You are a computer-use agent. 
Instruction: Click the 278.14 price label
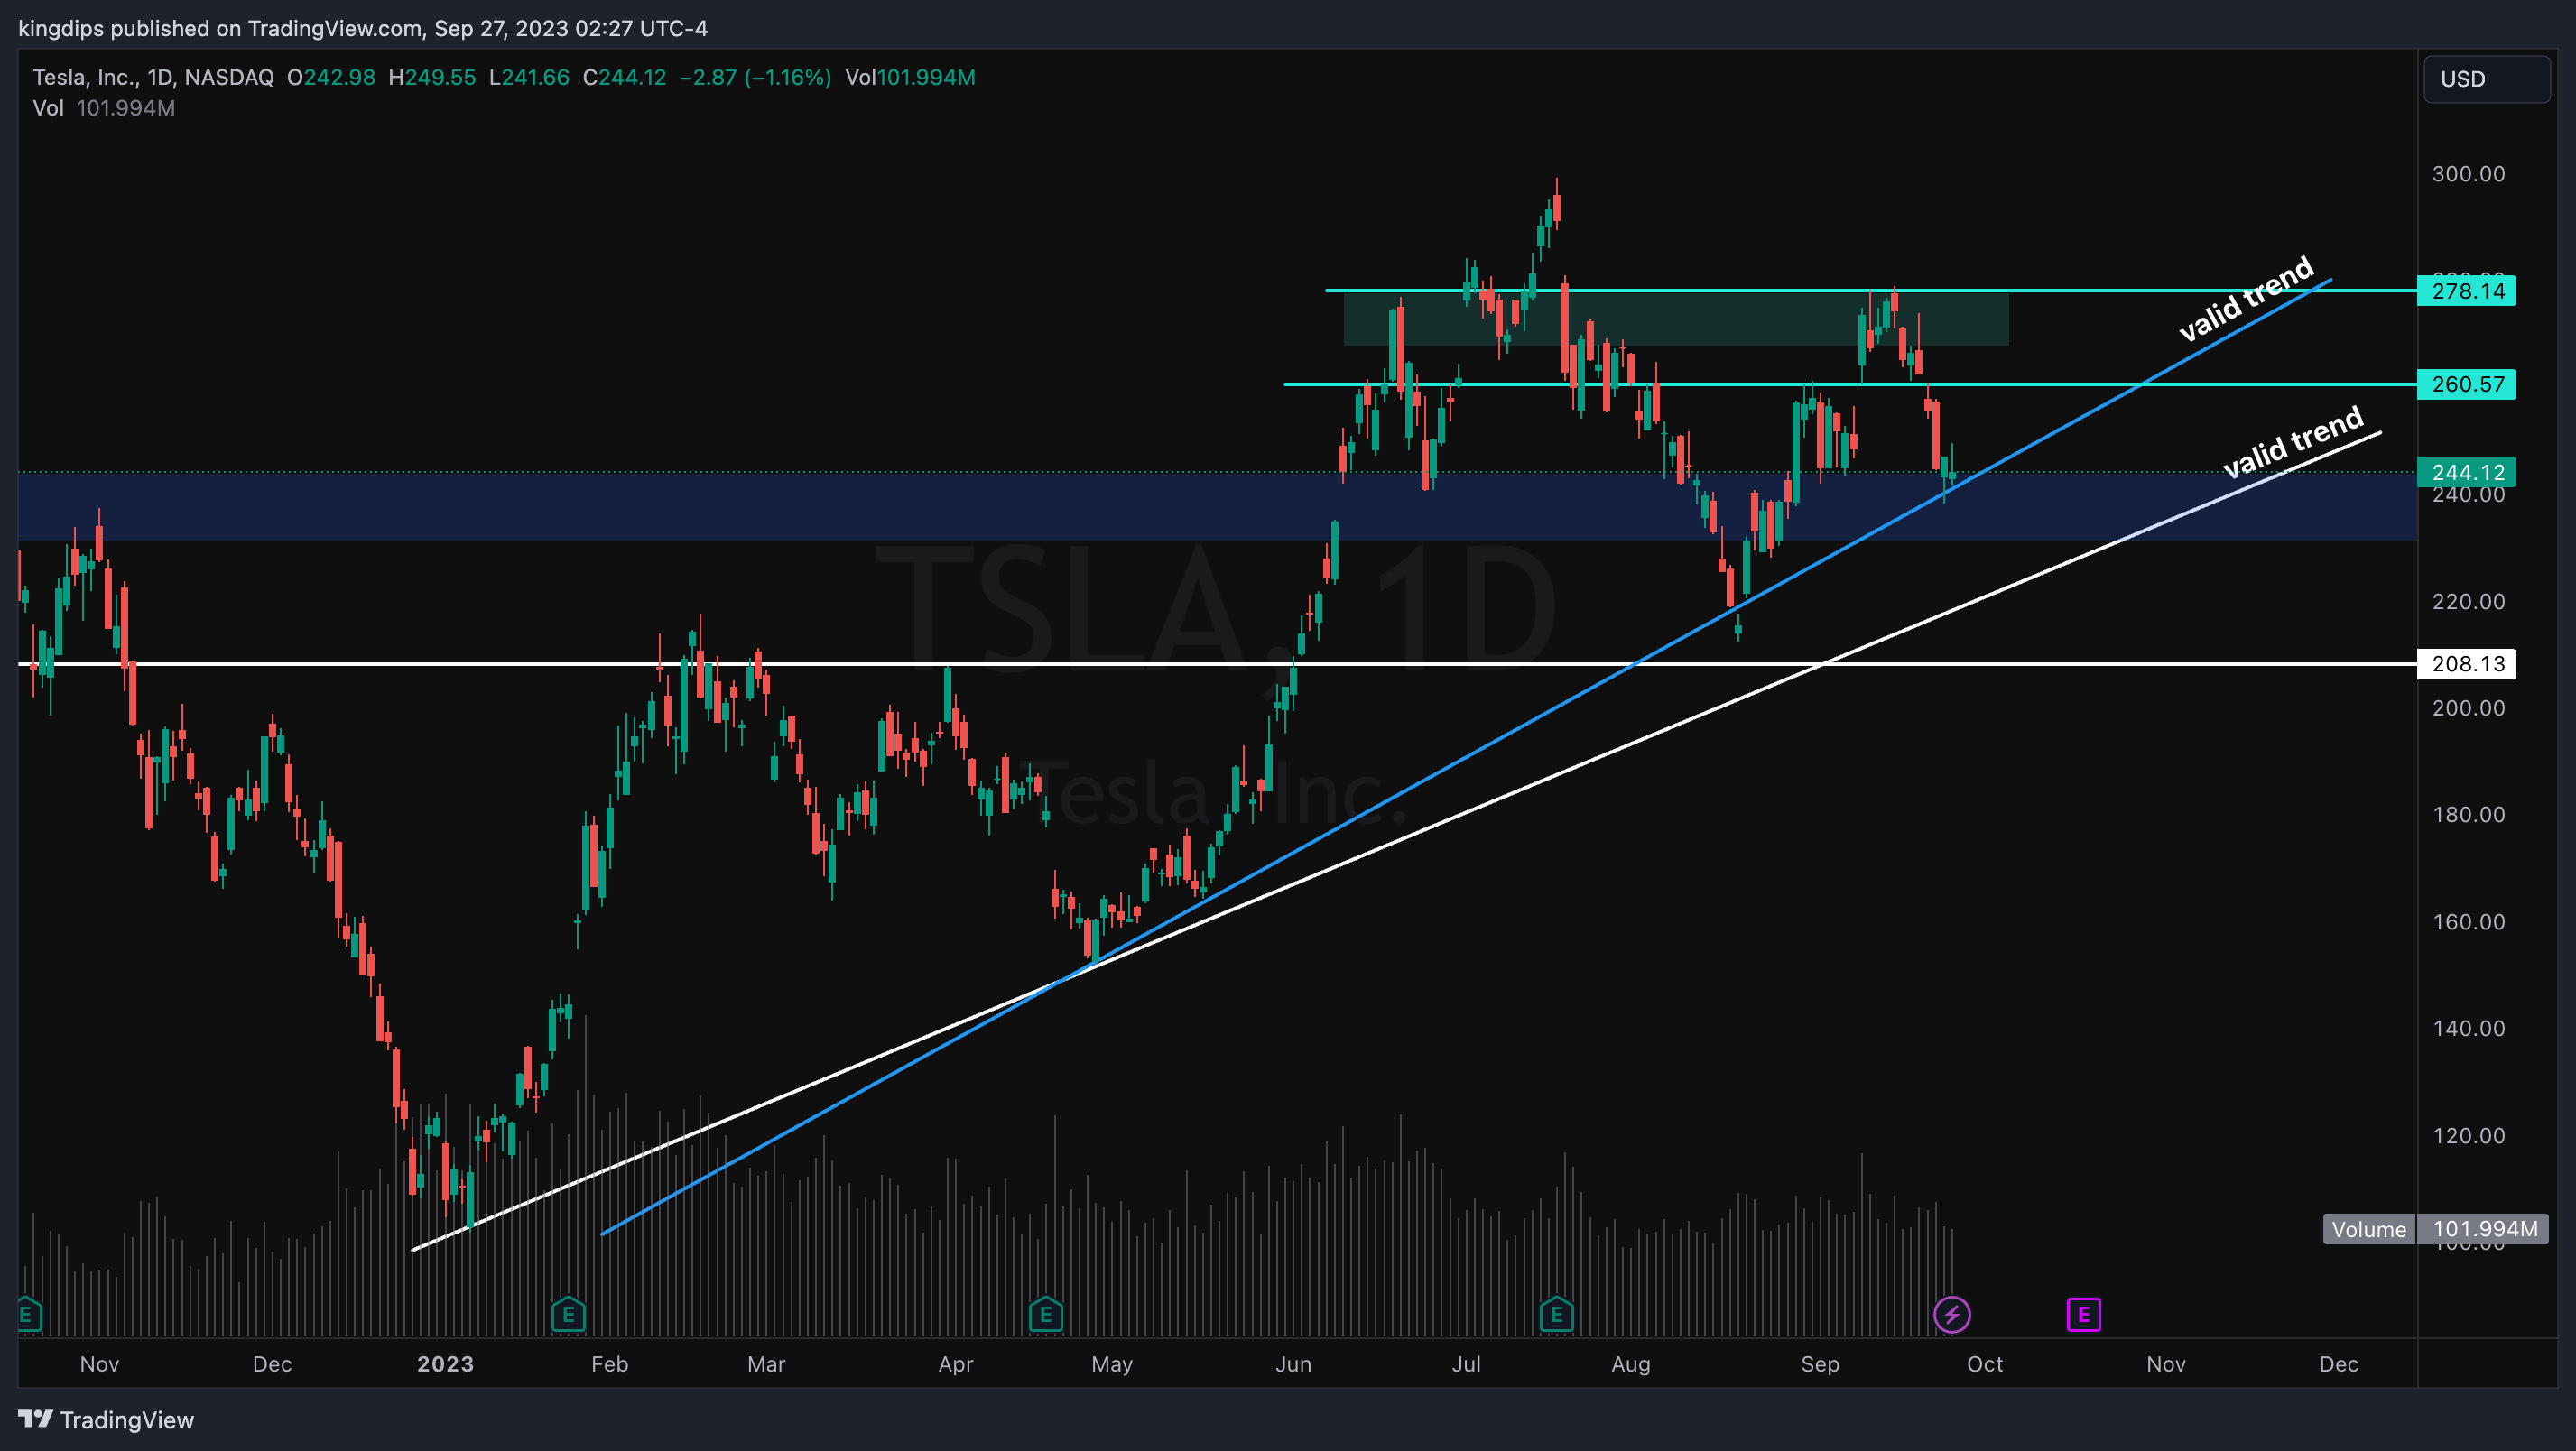pyautogui.click(x=2467, y=291)
